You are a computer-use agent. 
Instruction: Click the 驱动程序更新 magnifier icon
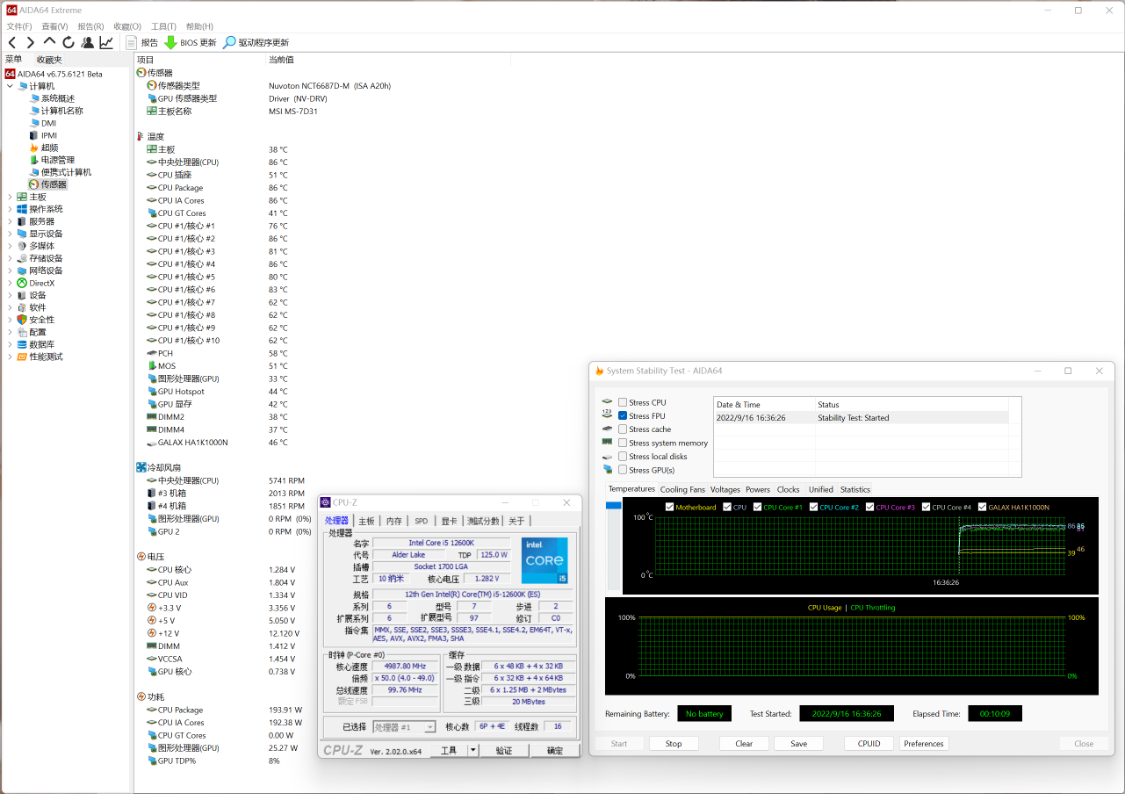(230, 42)
